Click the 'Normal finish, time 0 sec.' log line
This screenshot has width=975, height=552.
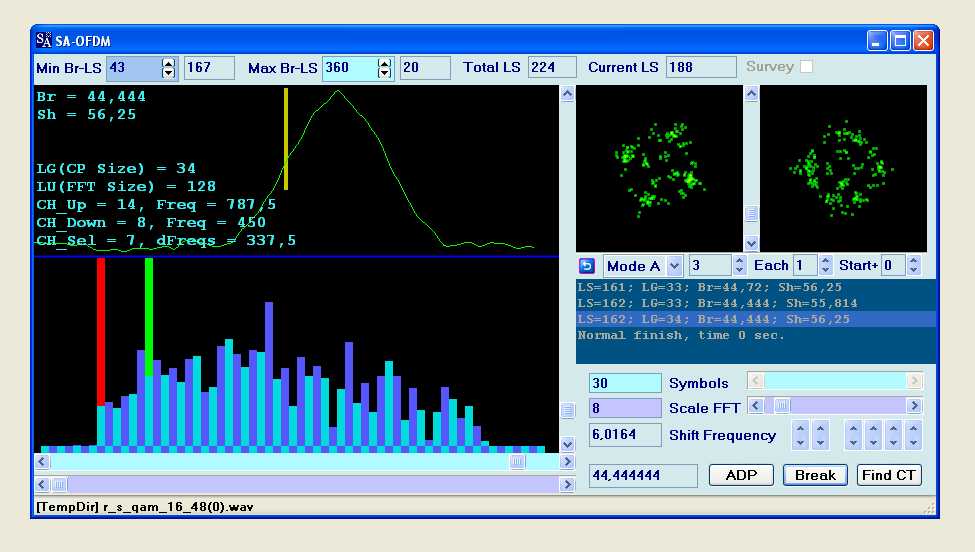pyautogui.click(x=756, y=336)
